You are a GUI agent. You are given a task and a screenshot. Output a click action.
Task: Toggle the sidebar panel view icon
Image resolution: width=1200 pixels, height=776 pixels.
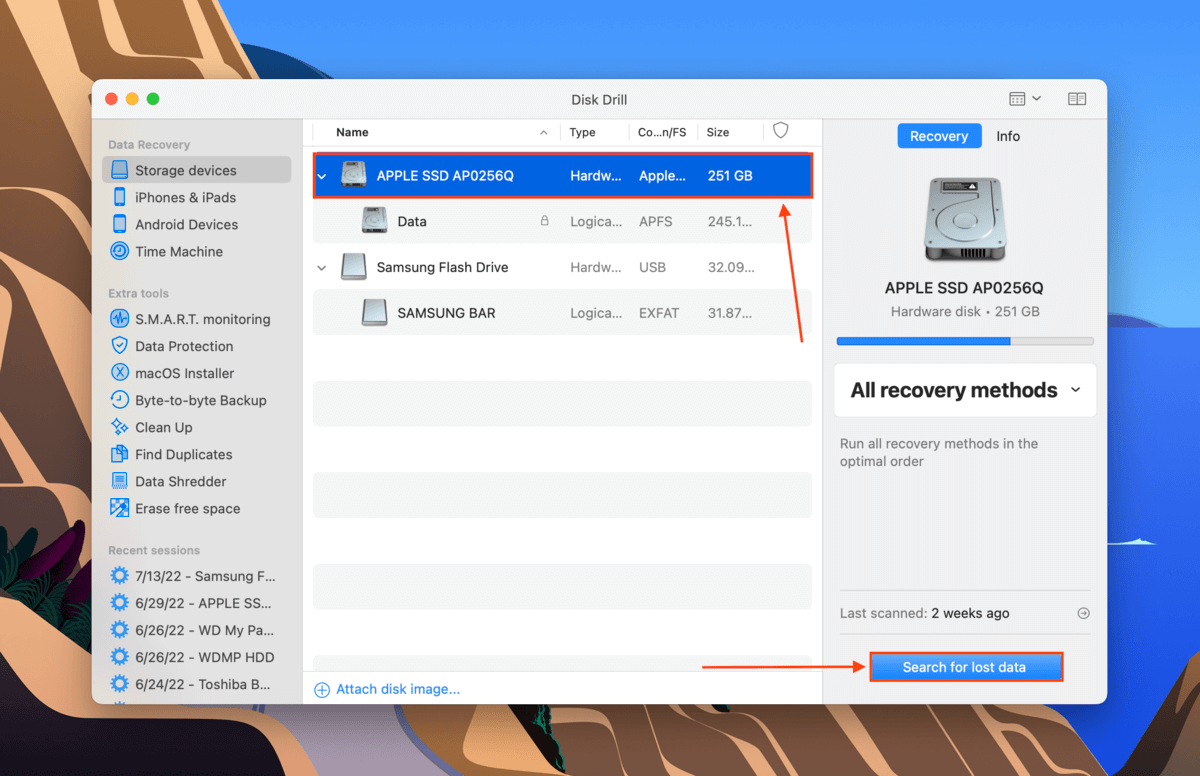[x=1077, y=99]
